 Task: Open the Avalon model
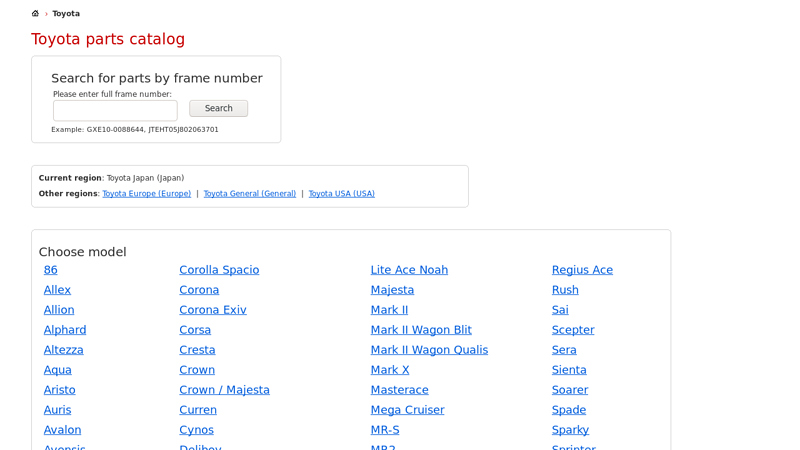tap(62, 429)
